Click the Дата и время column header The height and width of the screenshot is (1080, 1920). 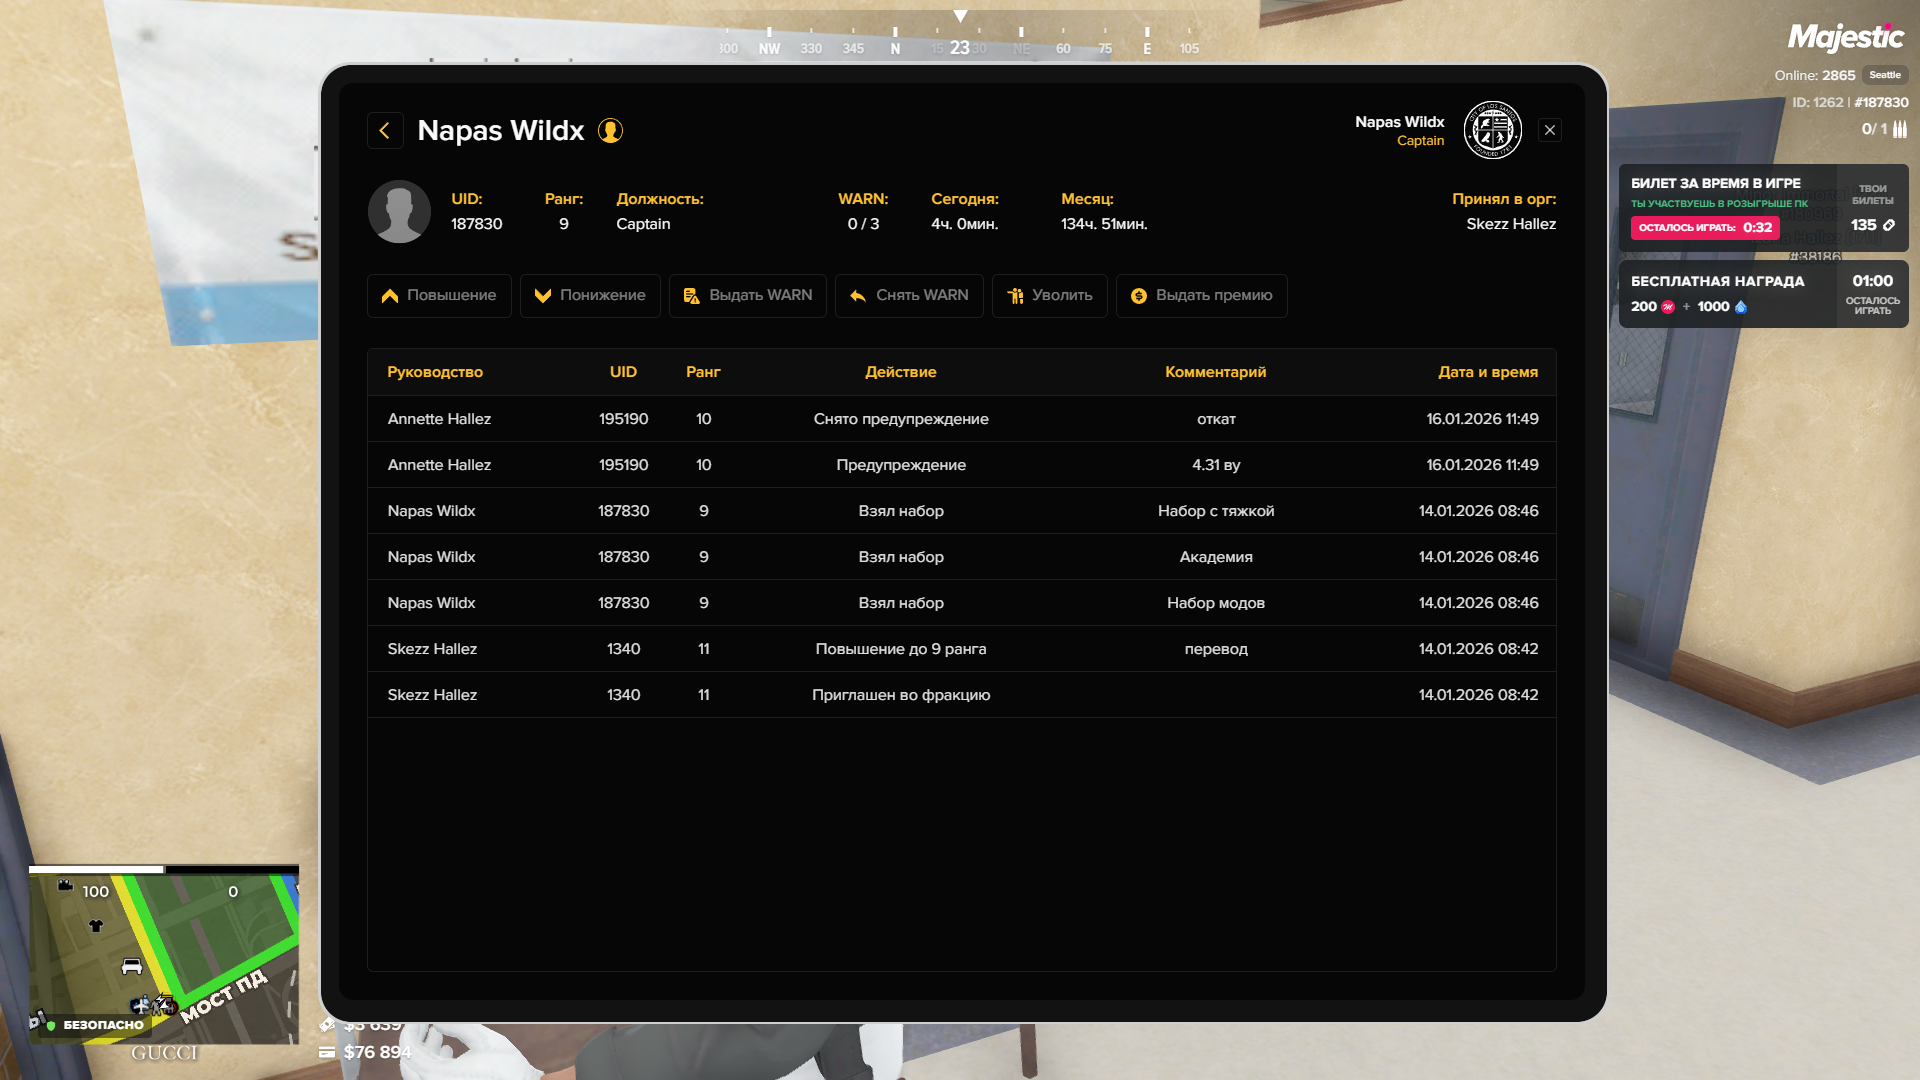click(x=1487, y=372)
